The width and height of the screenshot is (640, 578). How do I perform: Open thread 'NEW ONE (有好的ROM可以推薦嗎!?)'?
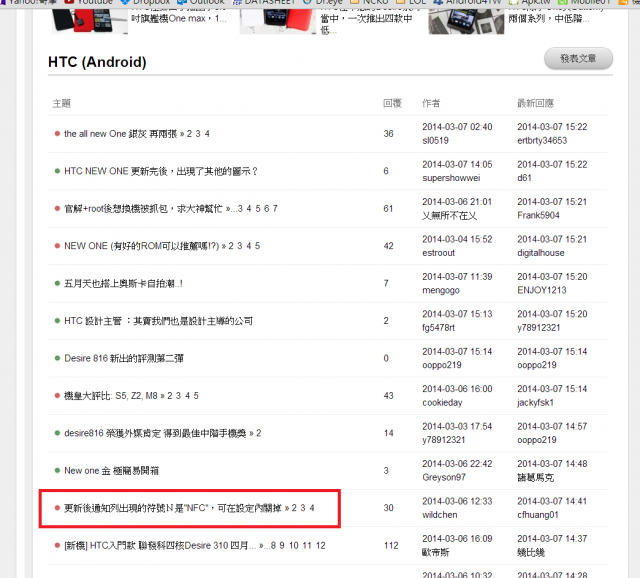[x=142, y=246]
